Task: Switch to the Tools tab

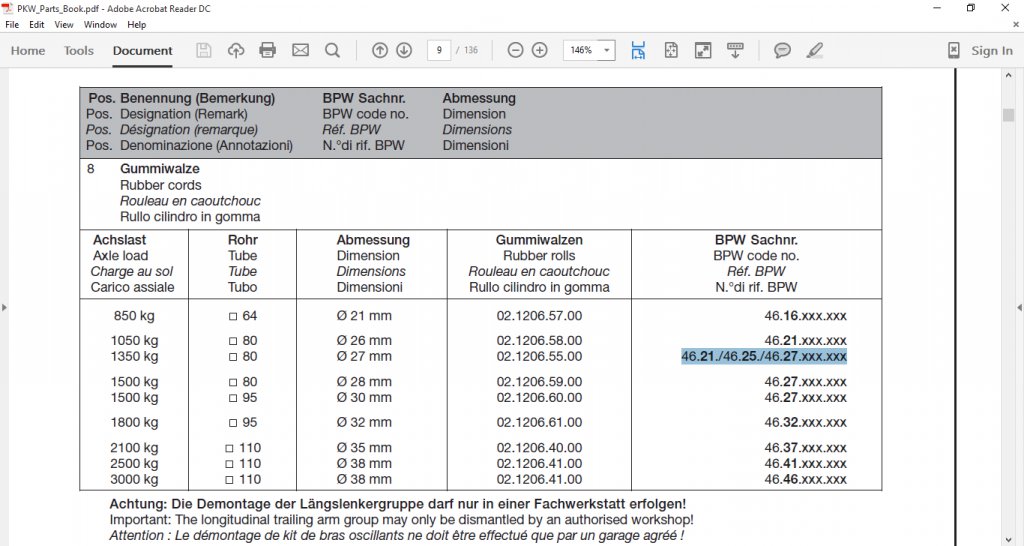Action: point(79,50)
